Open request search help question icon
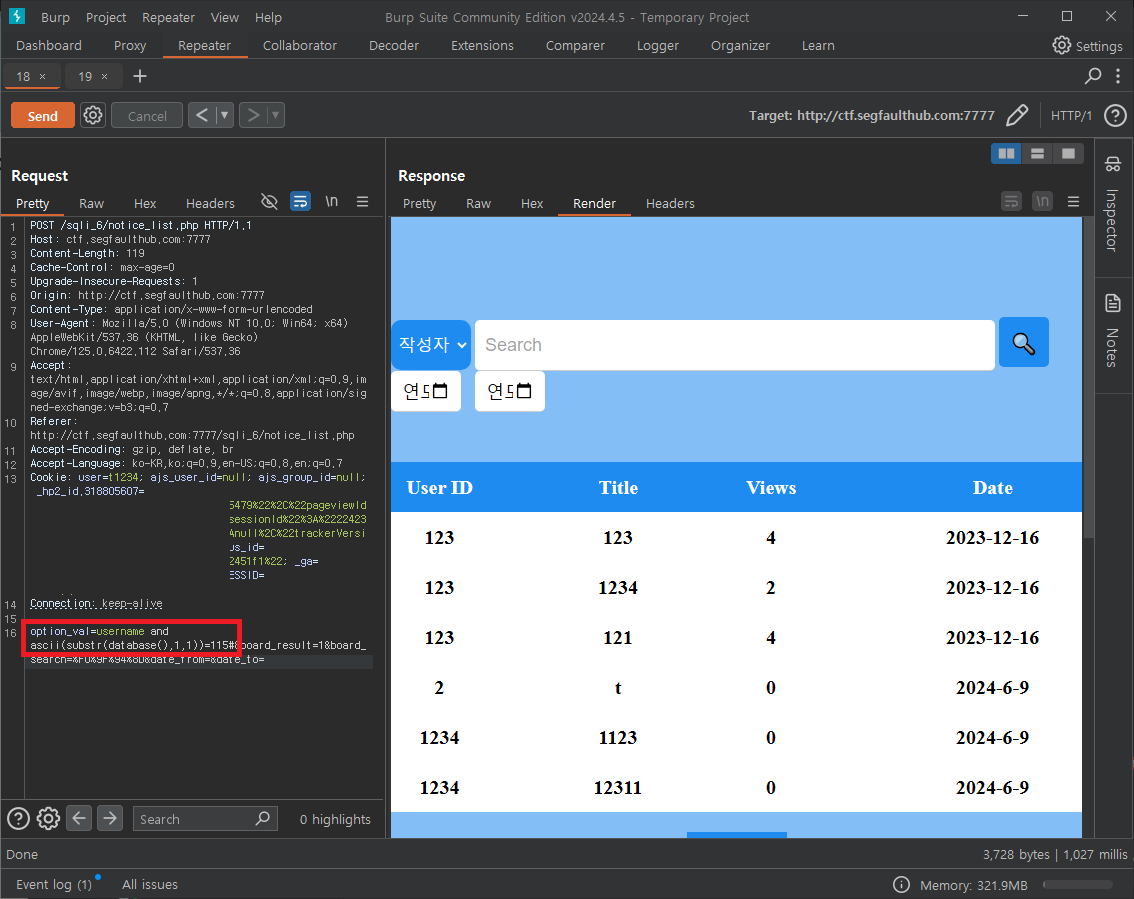The image size is (1134, 899). click(x=18, y=819)
